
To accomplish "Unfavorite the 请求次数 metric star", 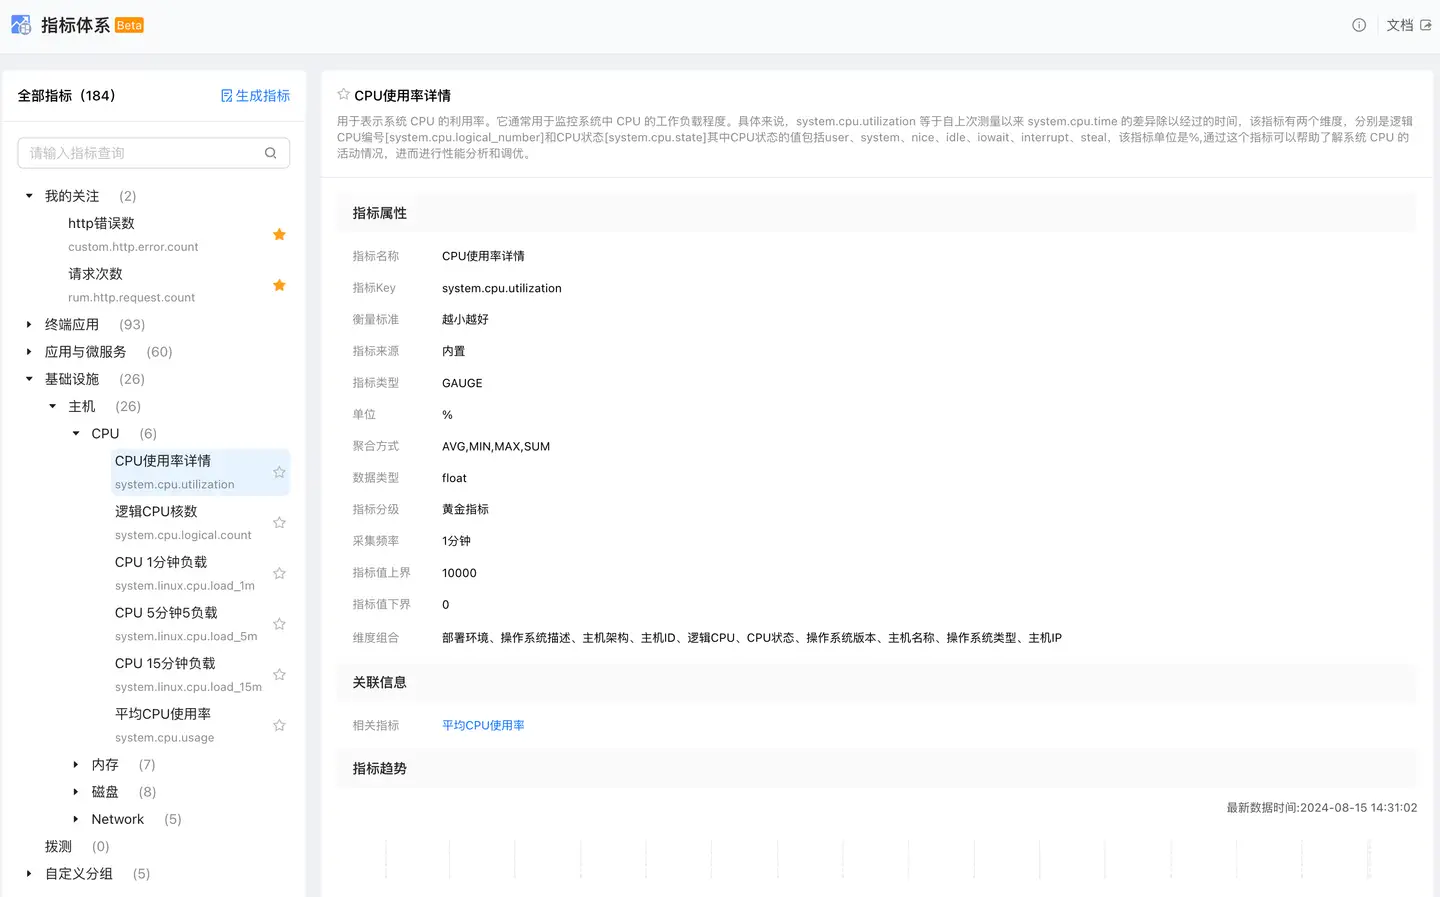I will tap(279, 285).
